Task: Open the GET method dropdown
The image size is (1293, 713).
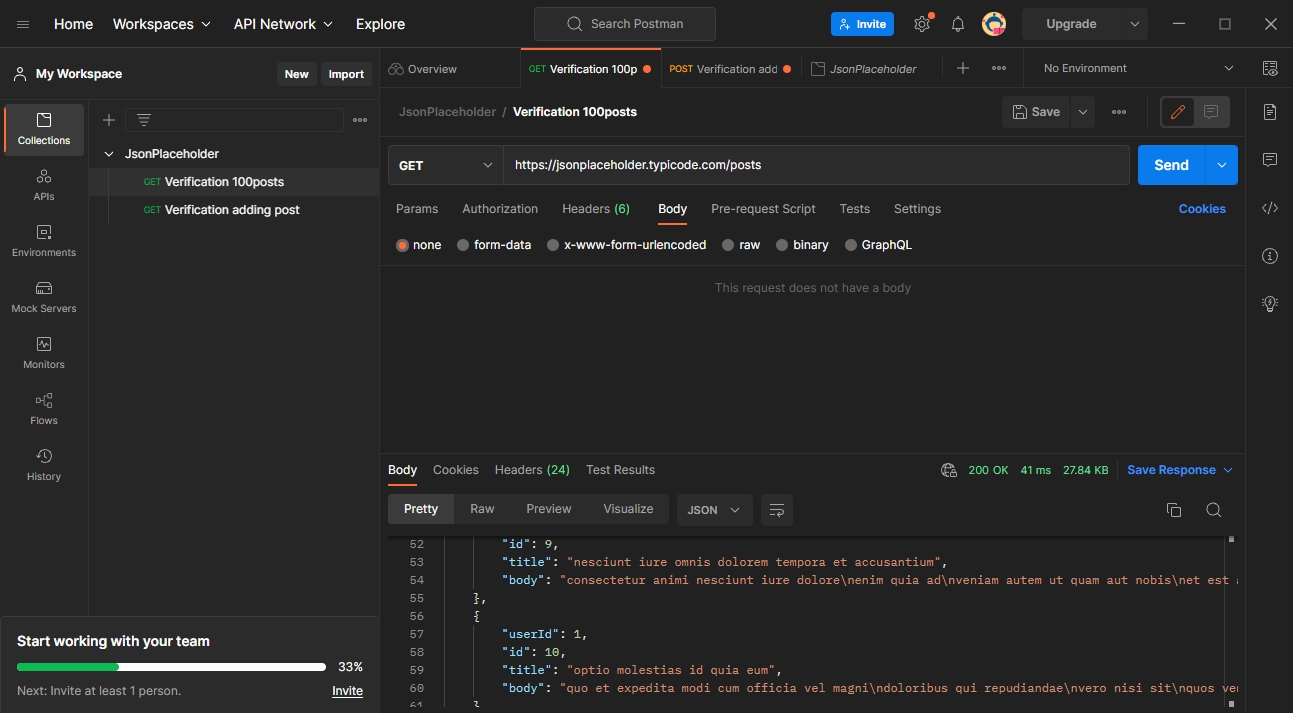Action: click(445, 165)
